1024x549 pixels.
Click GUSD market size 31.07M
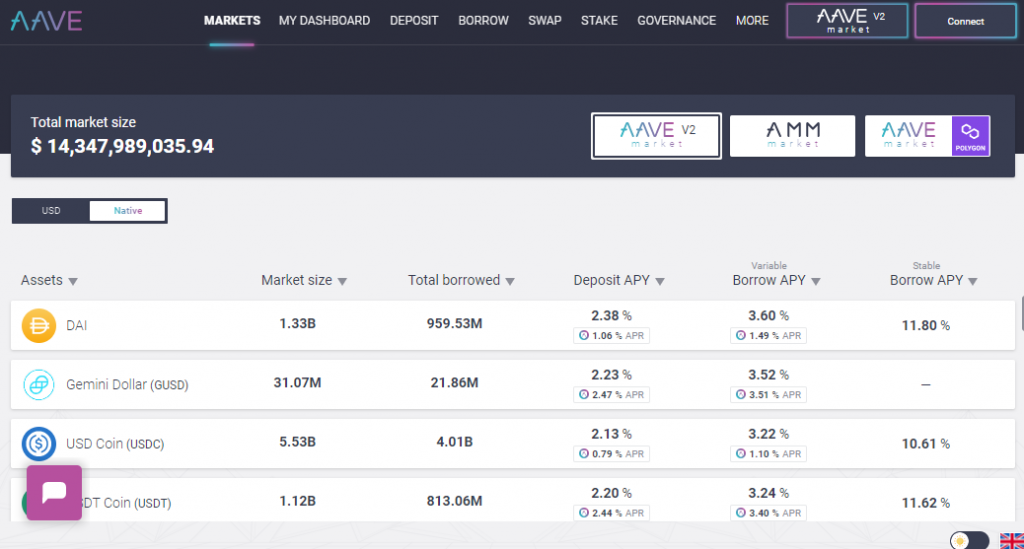[297, 383]
